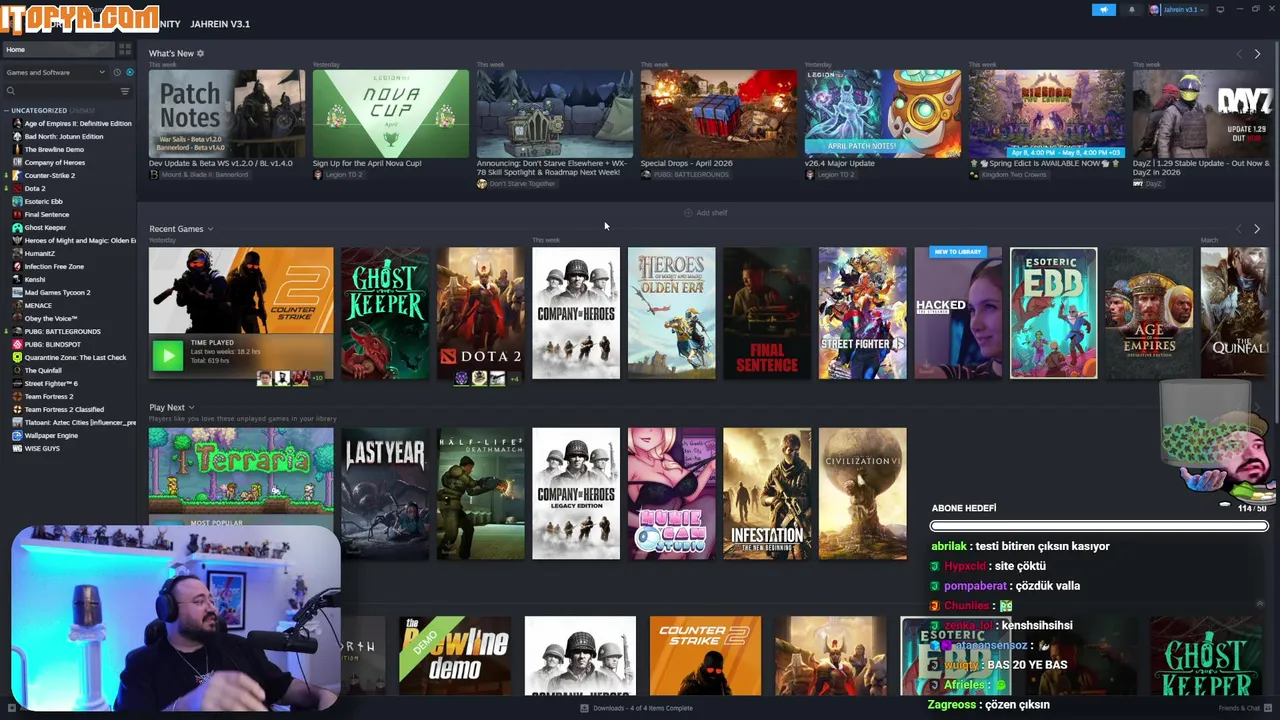Open Dota 2 cover in Recent Games
Screen dimensions: 1280x720
tap(480, 313)
